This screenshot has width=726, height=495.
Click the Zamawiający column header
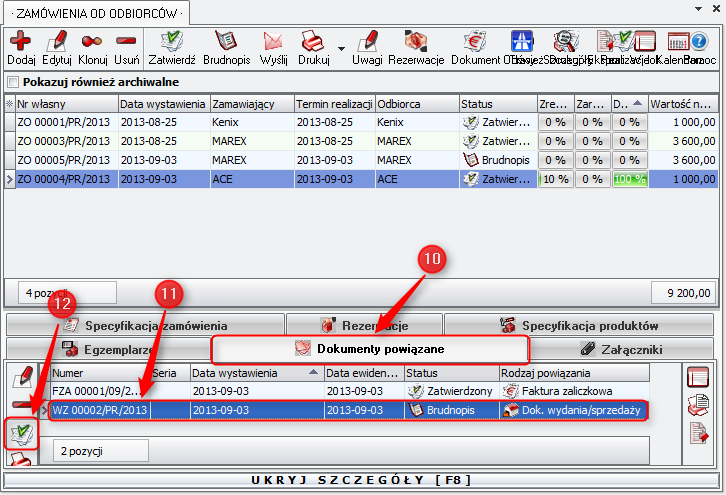pyautogui.click(x=252, y=104)
